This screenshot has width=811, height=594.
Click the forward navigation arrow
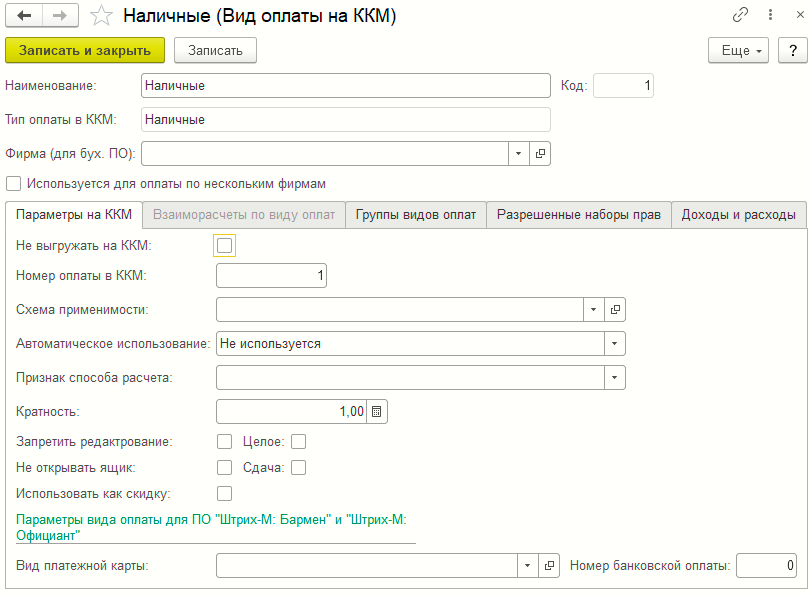tap(59, 16)
